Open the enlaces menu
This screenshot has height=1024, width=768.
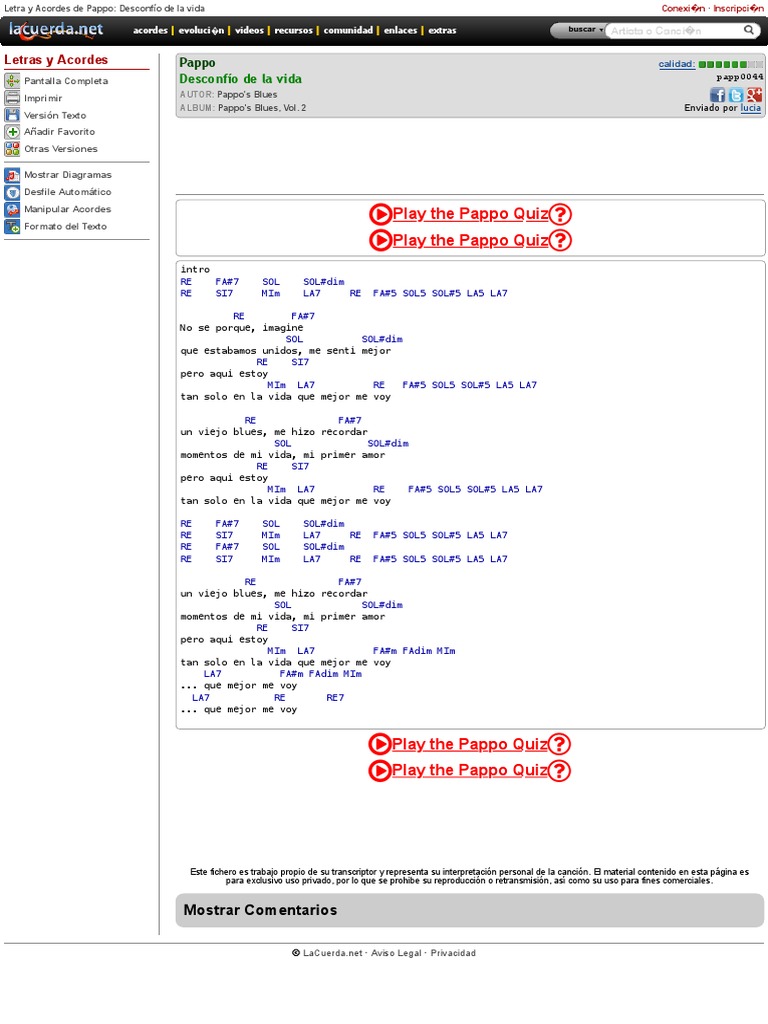tap(400, 30)
